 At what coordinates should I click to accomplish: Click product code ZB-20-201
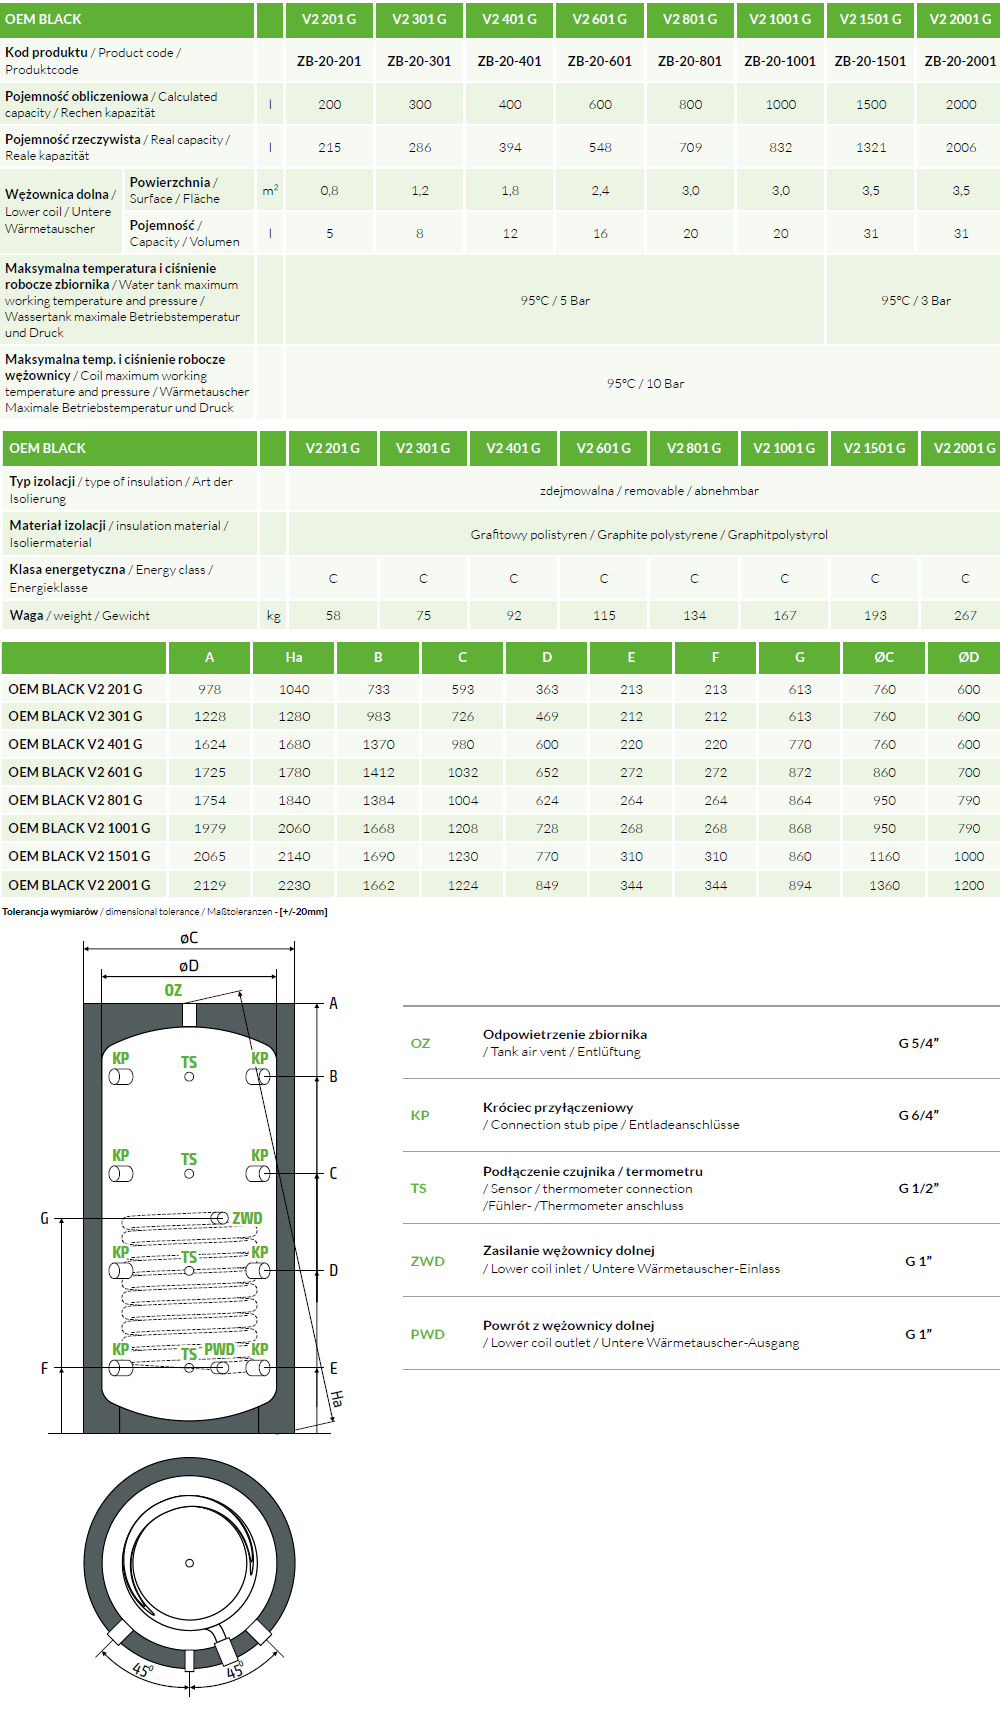click(329, 61)
